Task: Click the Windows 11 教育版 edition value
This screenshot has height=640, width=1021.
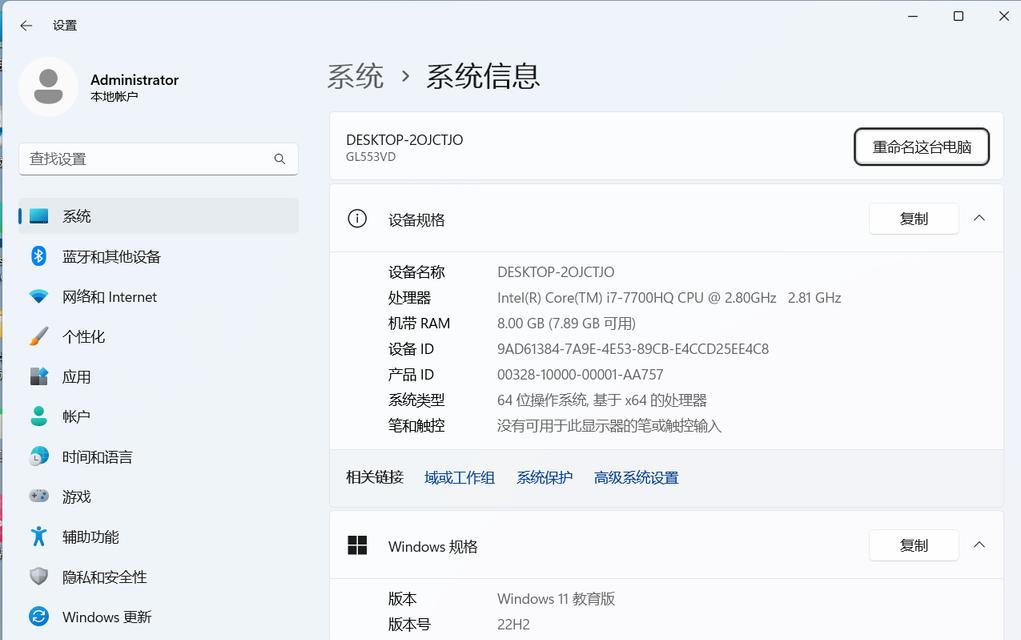Action: (x=556, y=599)
